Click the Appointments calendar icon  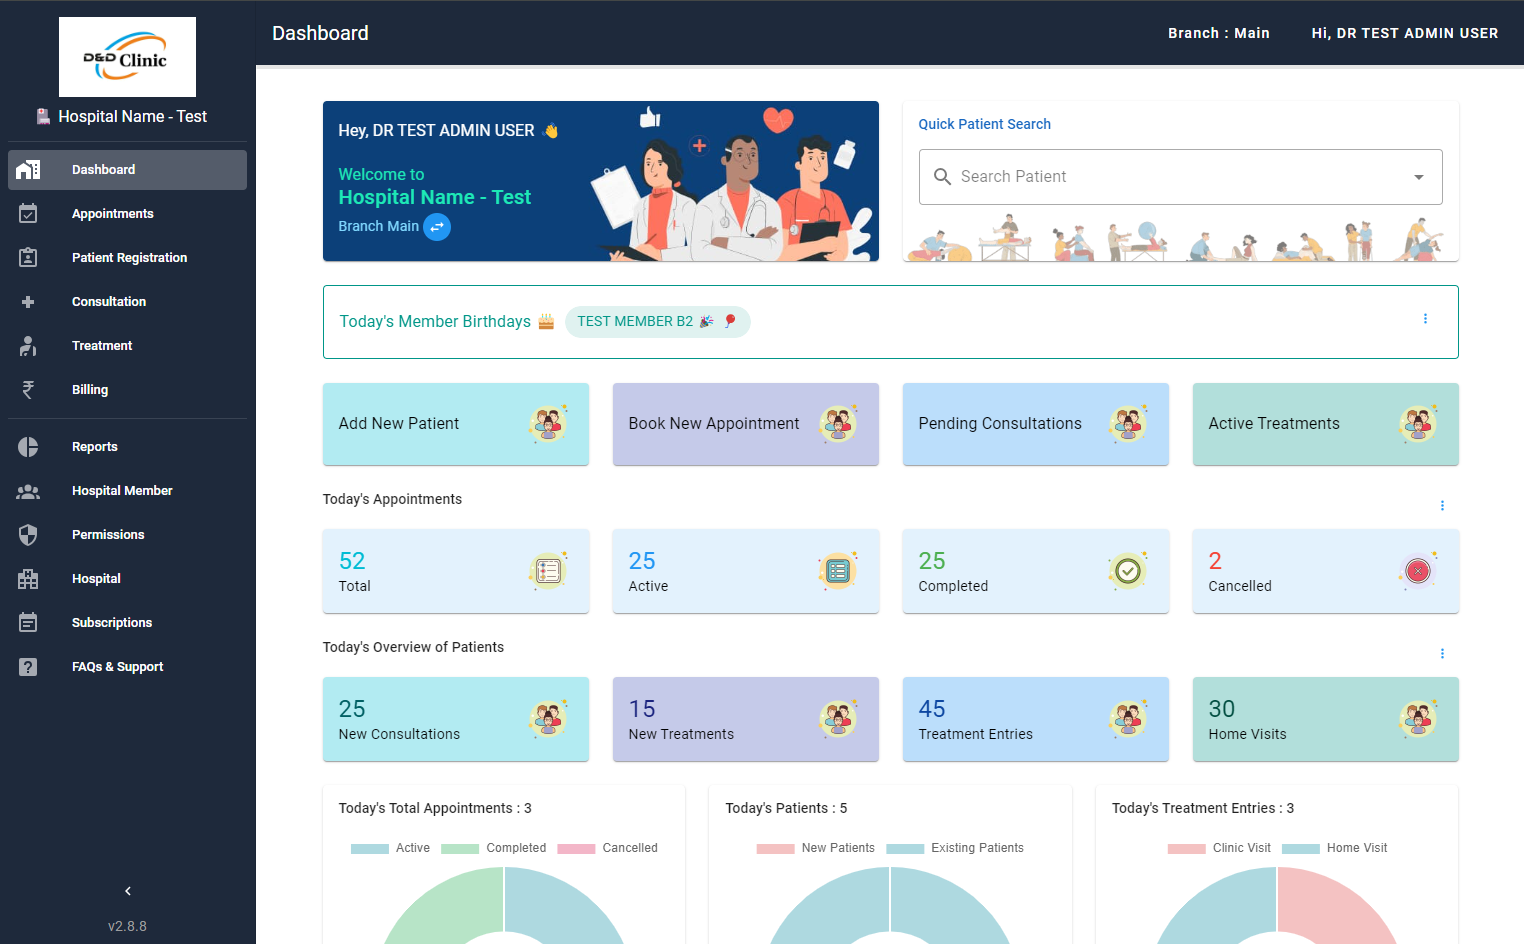pyautogui.click(x=28, y=214)
